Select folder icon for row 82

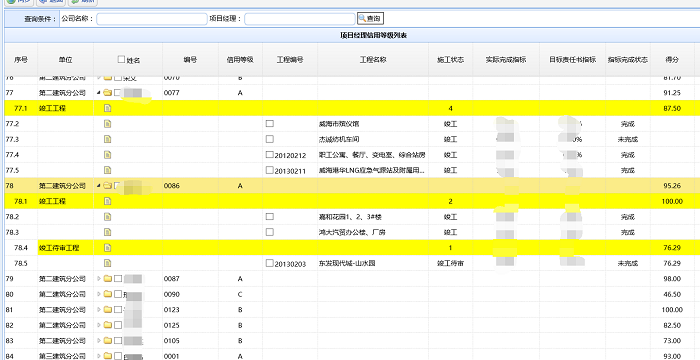(107, 325)
